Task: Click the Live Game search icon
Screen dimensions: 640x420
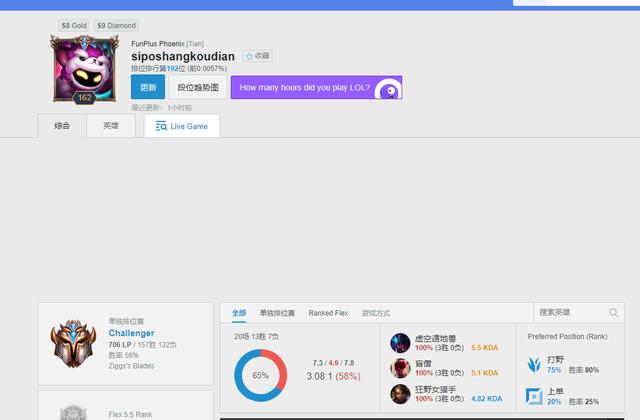Action: [x=161, y=126]
